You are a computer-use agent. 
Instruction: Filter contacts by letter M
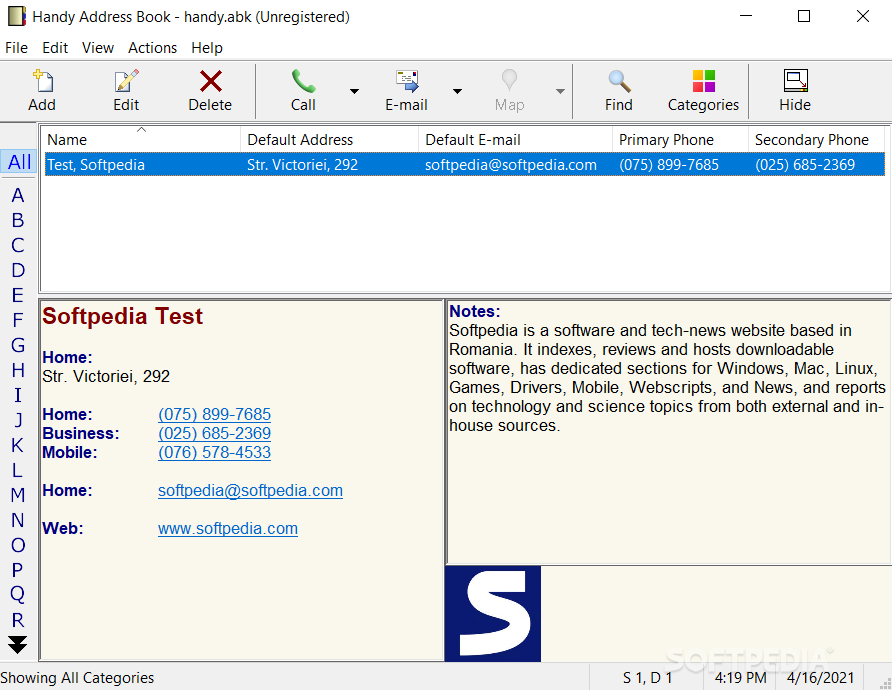(18, 495)
